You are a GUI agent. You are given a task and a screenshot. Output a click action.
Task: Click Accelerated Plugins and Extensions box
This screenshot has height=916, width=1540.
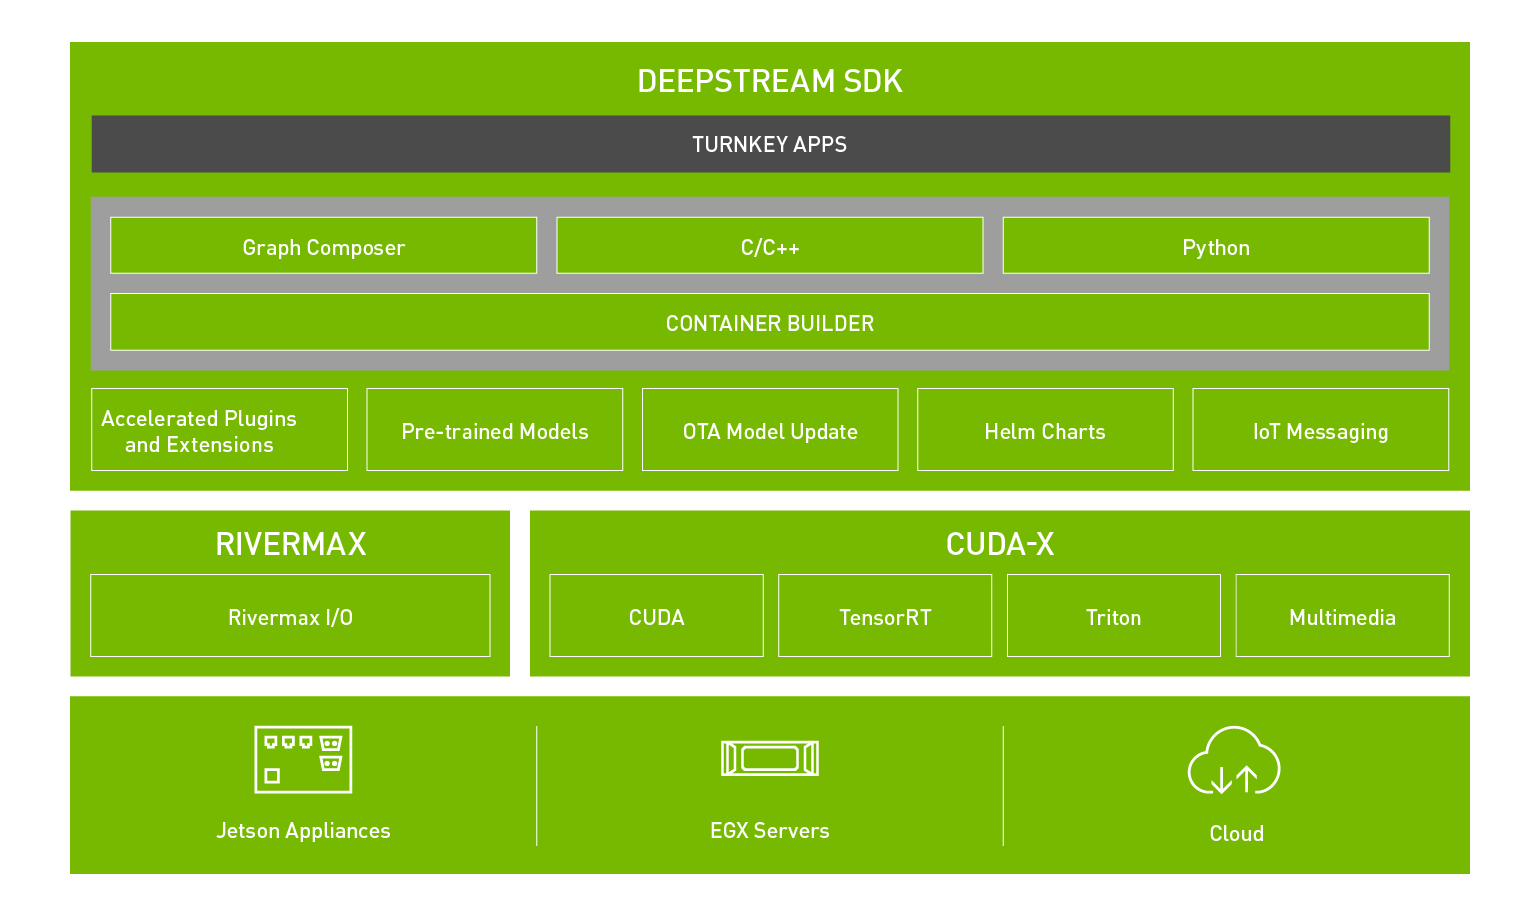219,430
